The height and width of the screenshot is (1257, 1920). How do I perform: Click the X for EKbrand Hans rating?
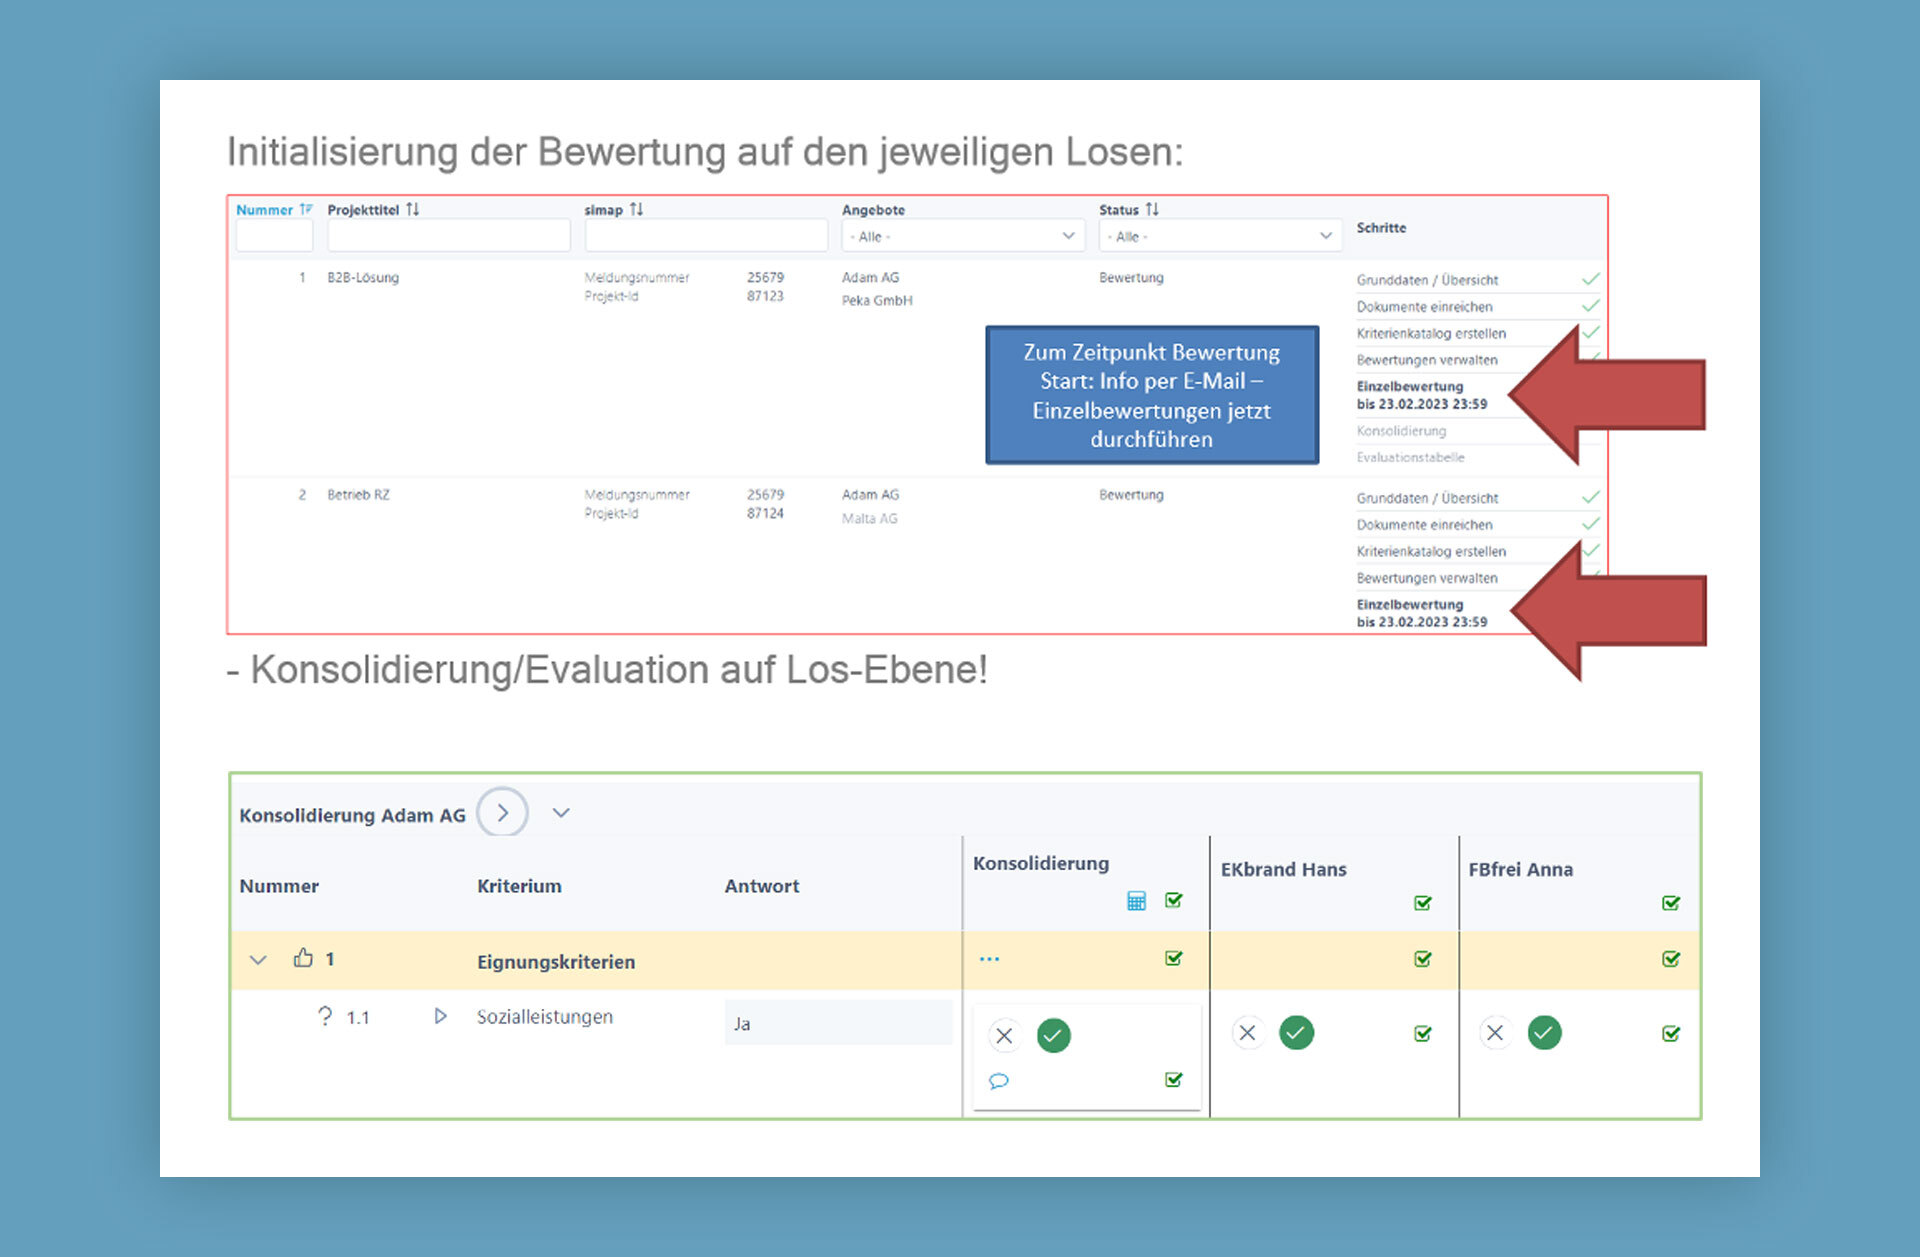pyautogui.click(x=1247, y=1033)
